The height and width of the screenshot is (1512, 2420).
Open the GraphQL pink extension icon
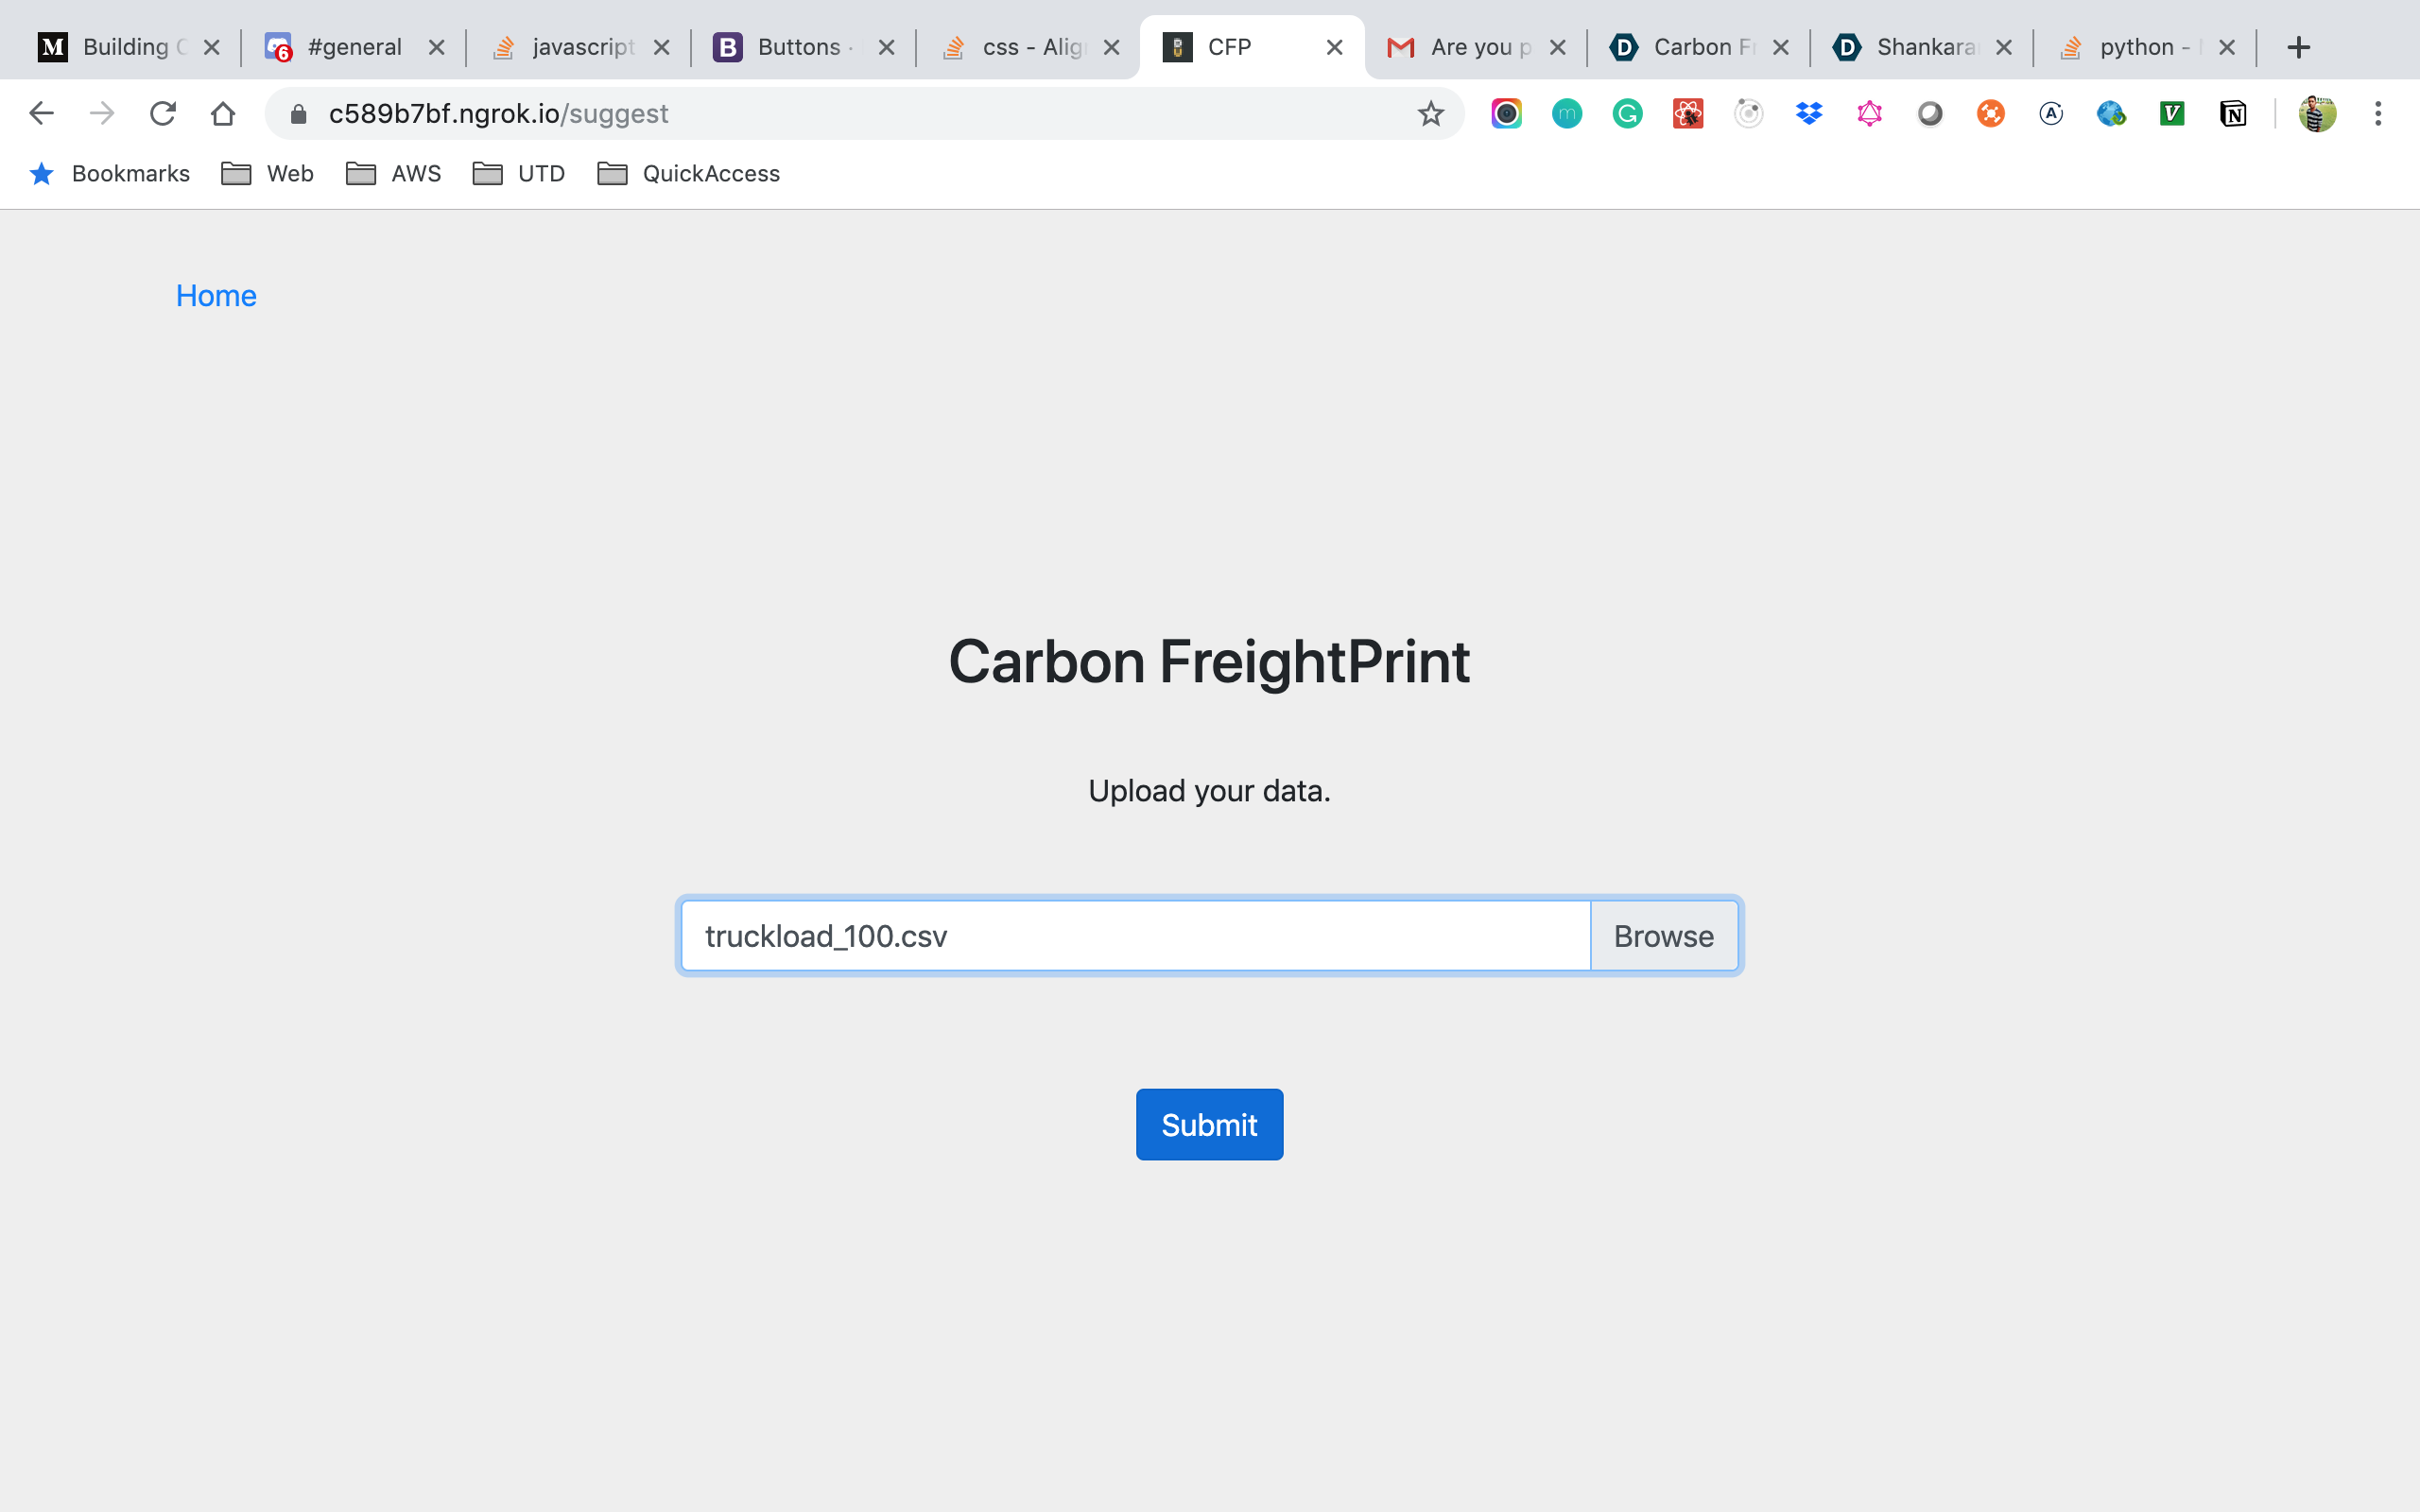point(1869,114)
